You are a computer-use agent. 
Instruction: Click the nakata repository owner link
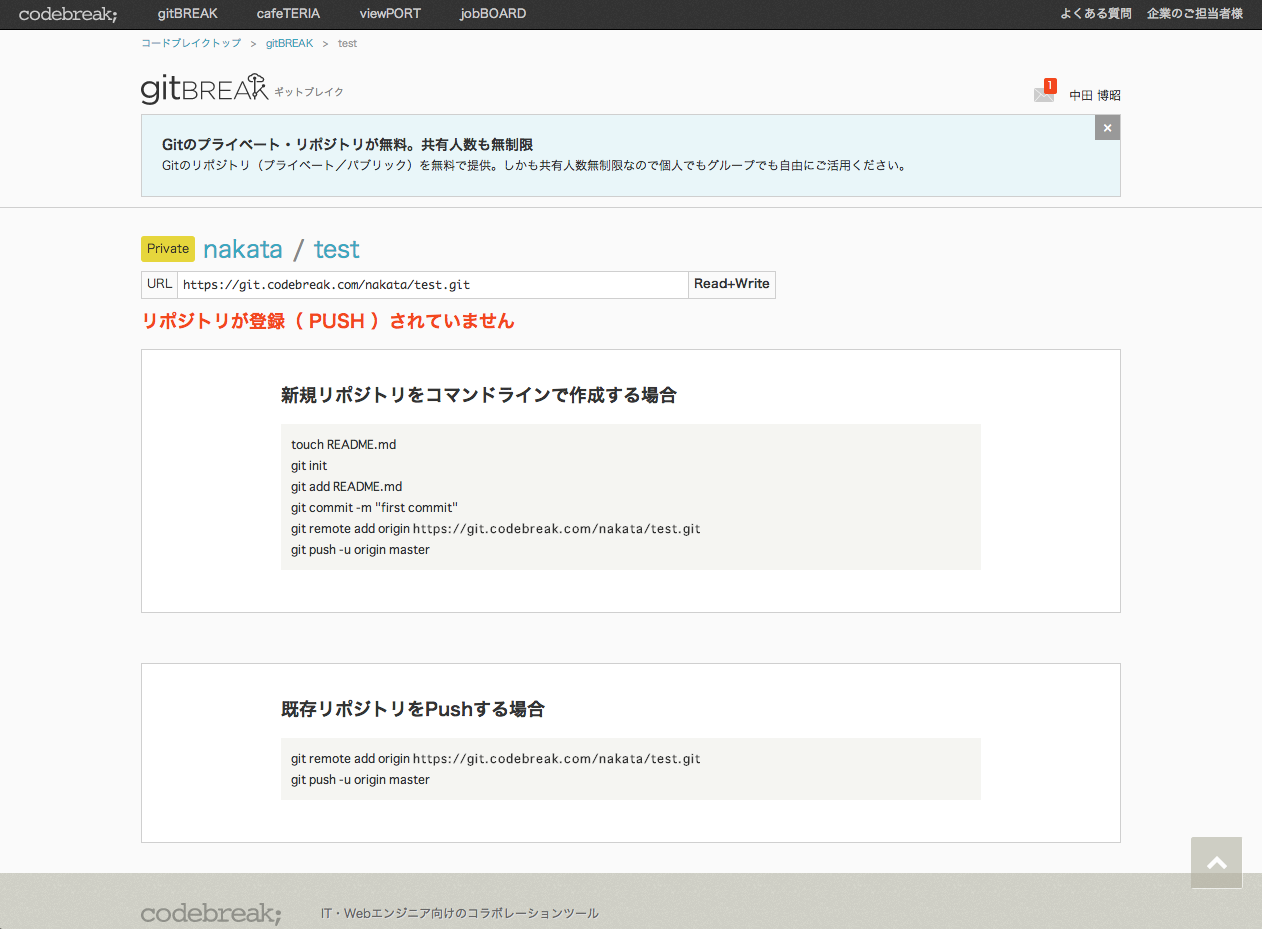[x=243, y=248]
